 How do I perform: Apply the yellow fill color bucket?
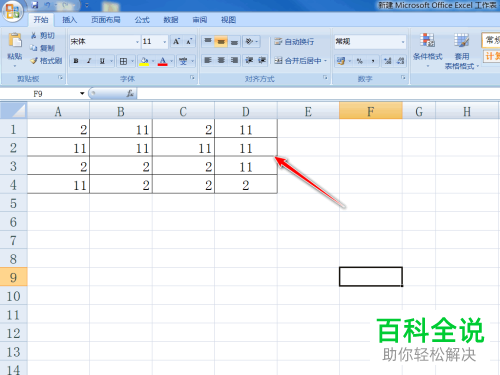click(144, 61)
